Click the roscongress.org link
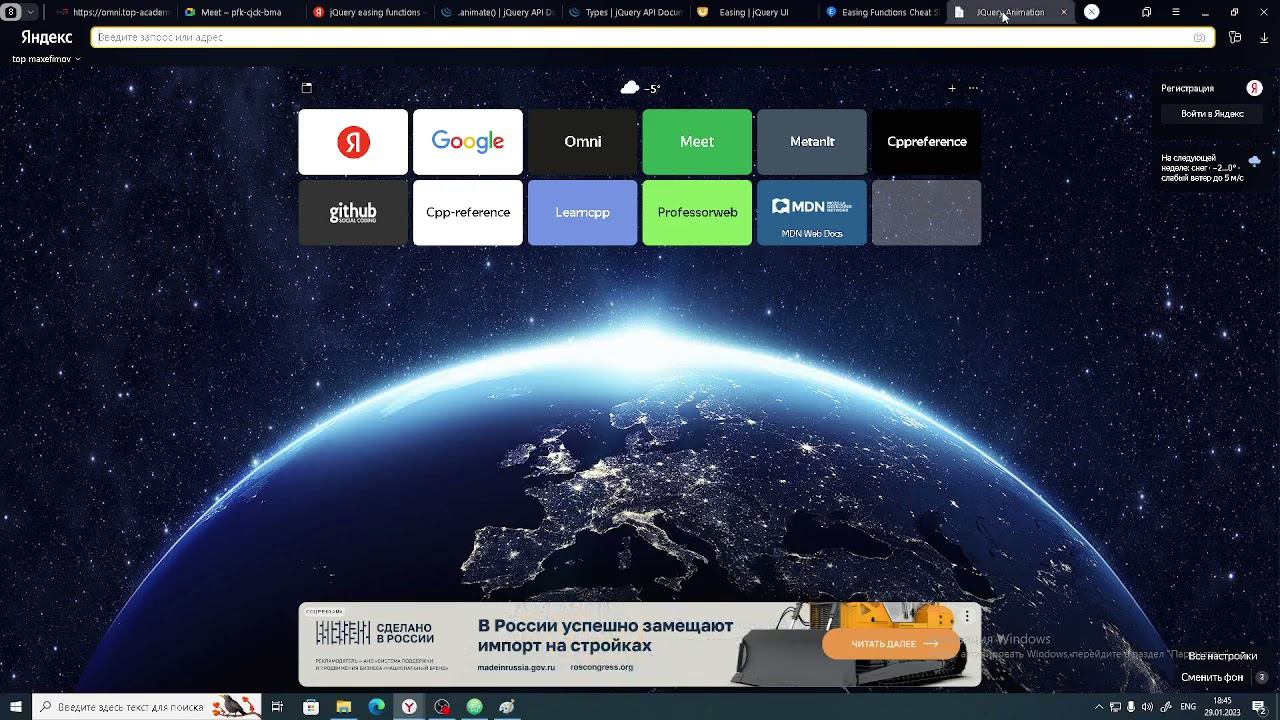The height and width of the screenshot is (720, 1280). click(602, 667)
